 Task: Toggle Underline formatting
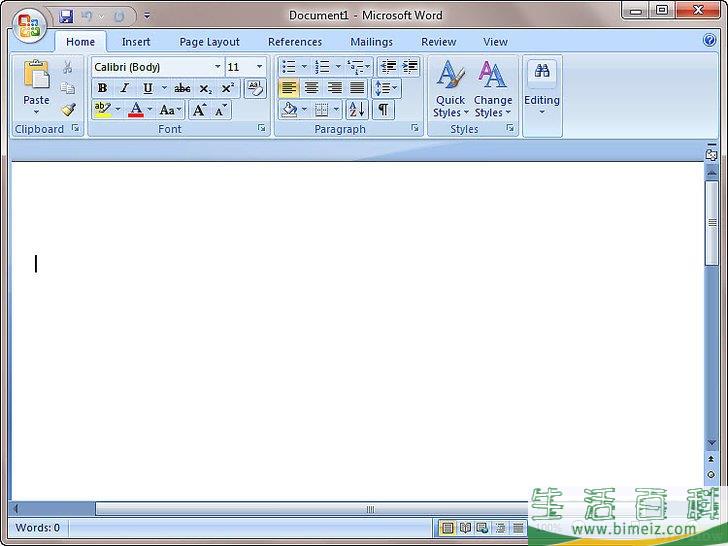pos(148,88)
